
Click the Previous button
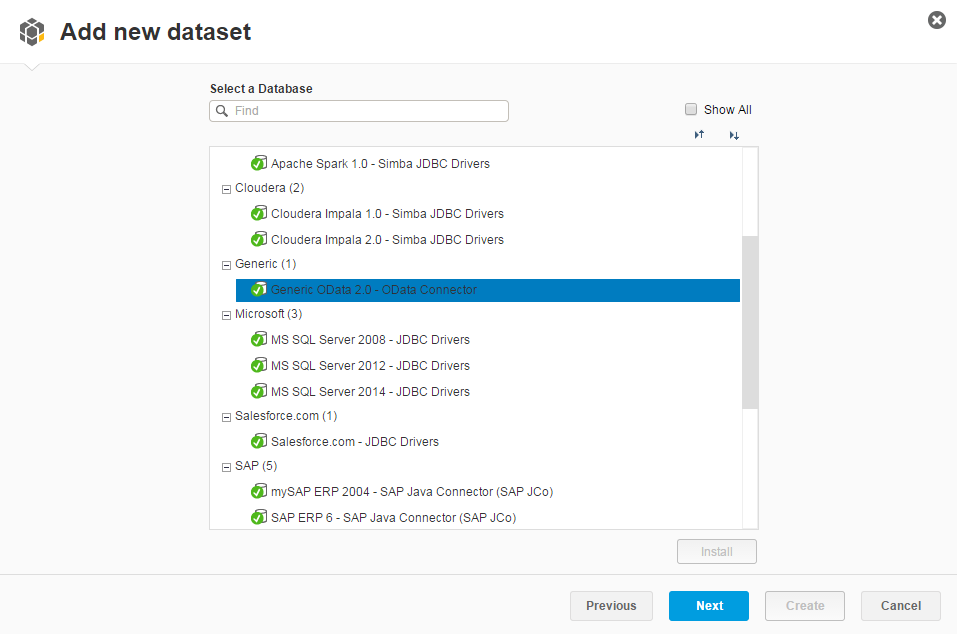click(x=611, y=605)
